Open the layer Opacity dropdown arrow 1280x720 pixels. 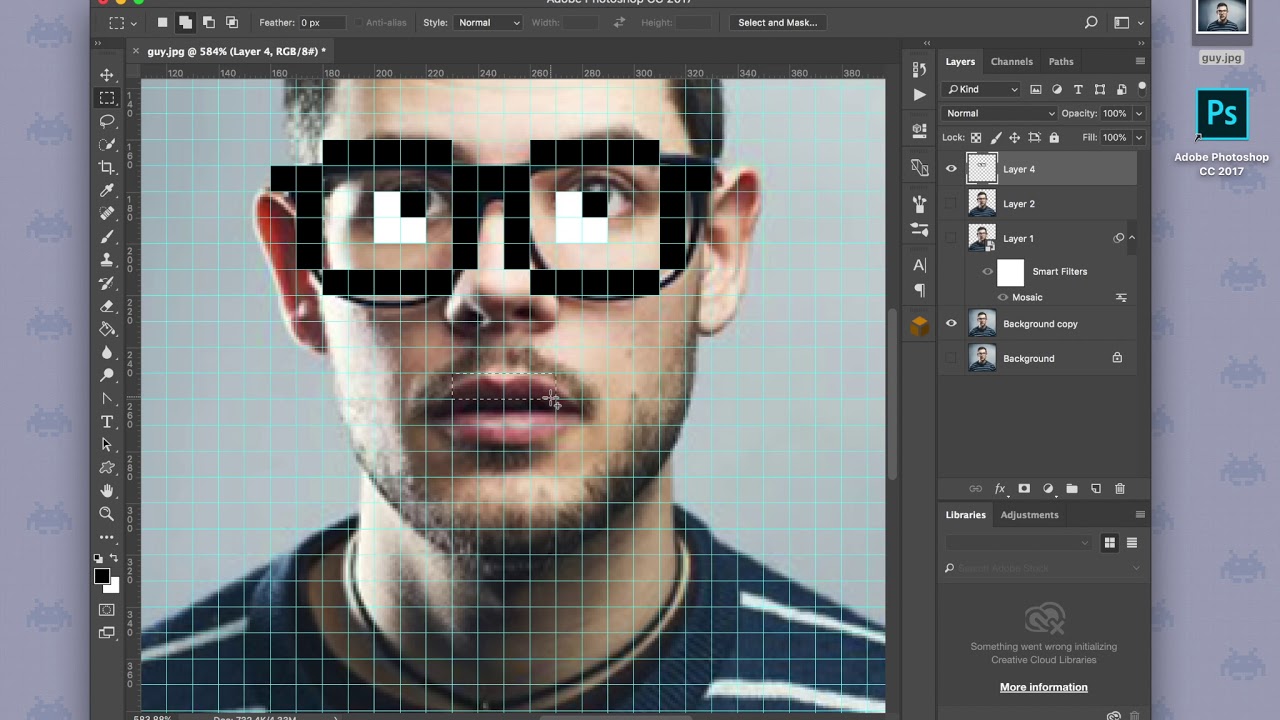pyautogui.click(x=1138, y=113)
